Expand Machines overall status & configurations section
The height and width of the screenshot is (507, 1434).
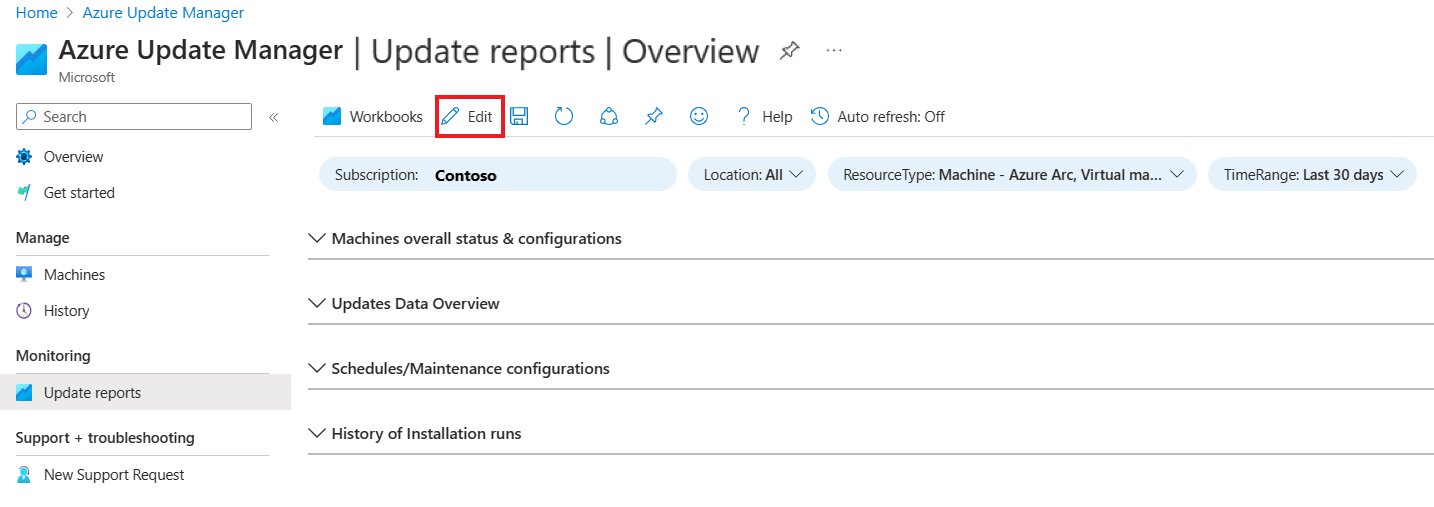click(477, 239)
